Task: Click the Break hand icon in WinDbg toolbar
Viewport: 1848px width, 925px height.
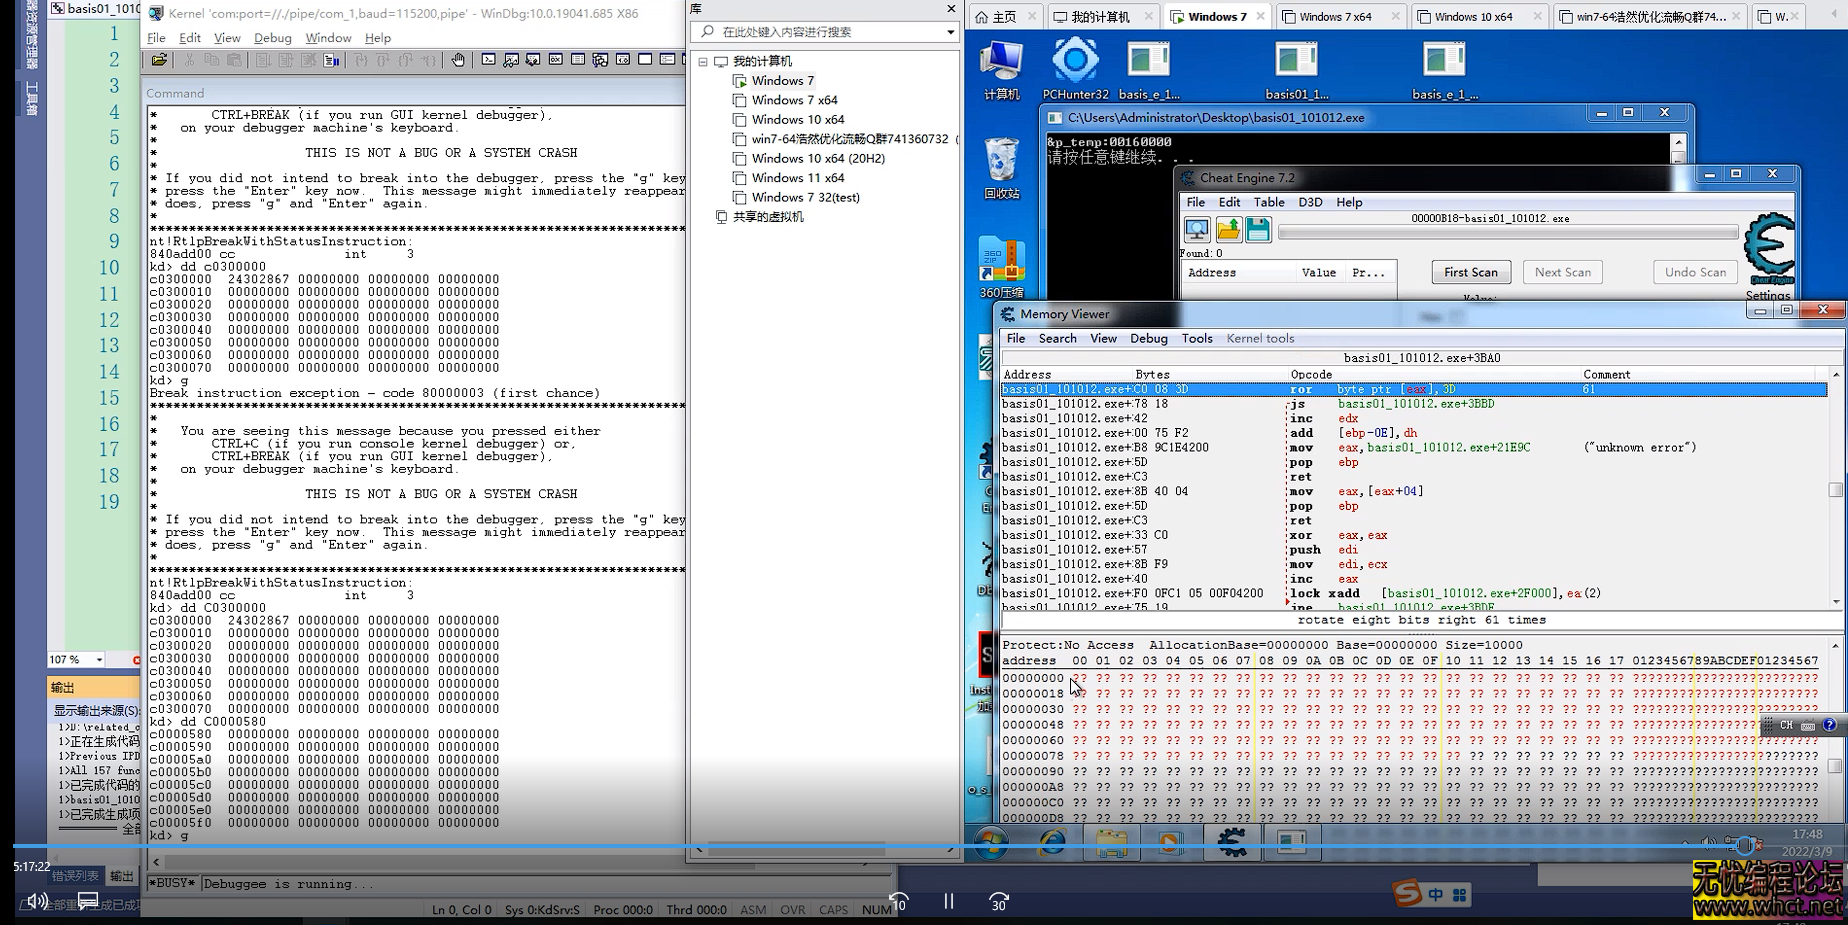Action: tap(458, 60)
